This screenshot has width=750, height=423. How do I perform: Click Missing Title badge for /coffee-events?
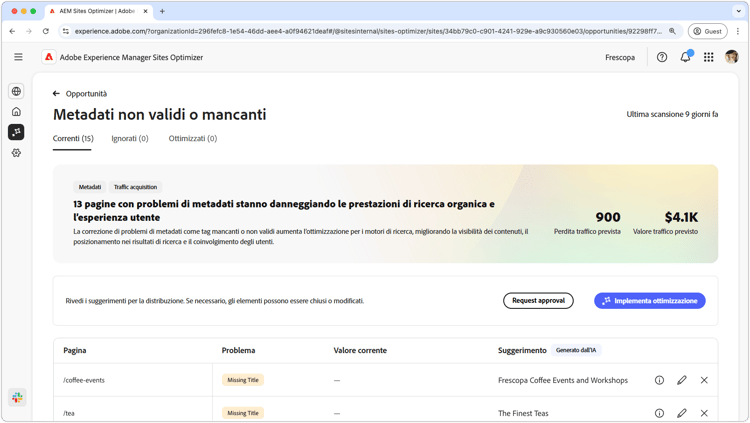coord(243,380)
